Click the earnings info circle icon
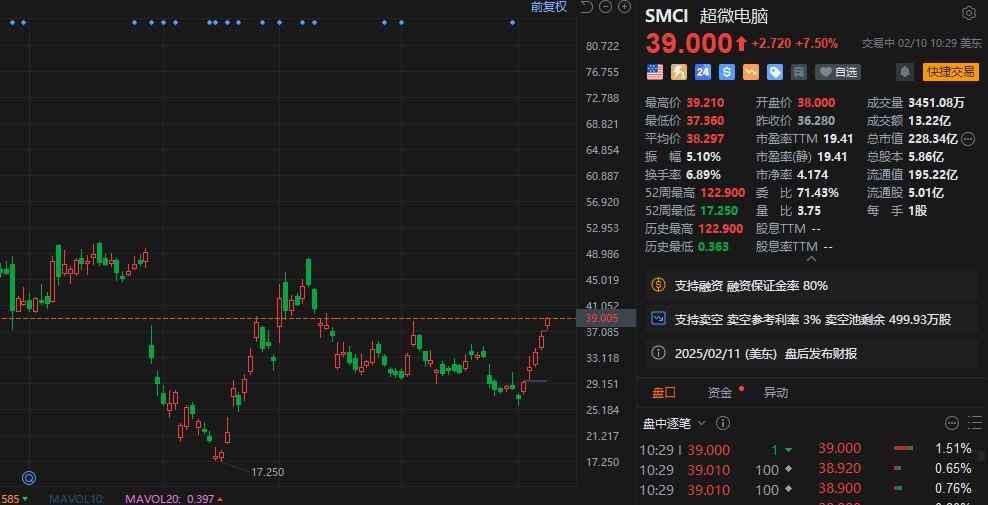 coord(658,353)
